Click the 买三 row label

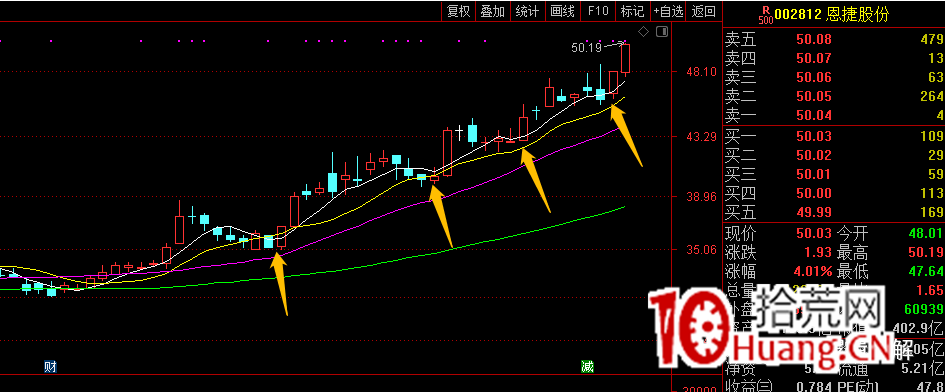tap(740, 174)
